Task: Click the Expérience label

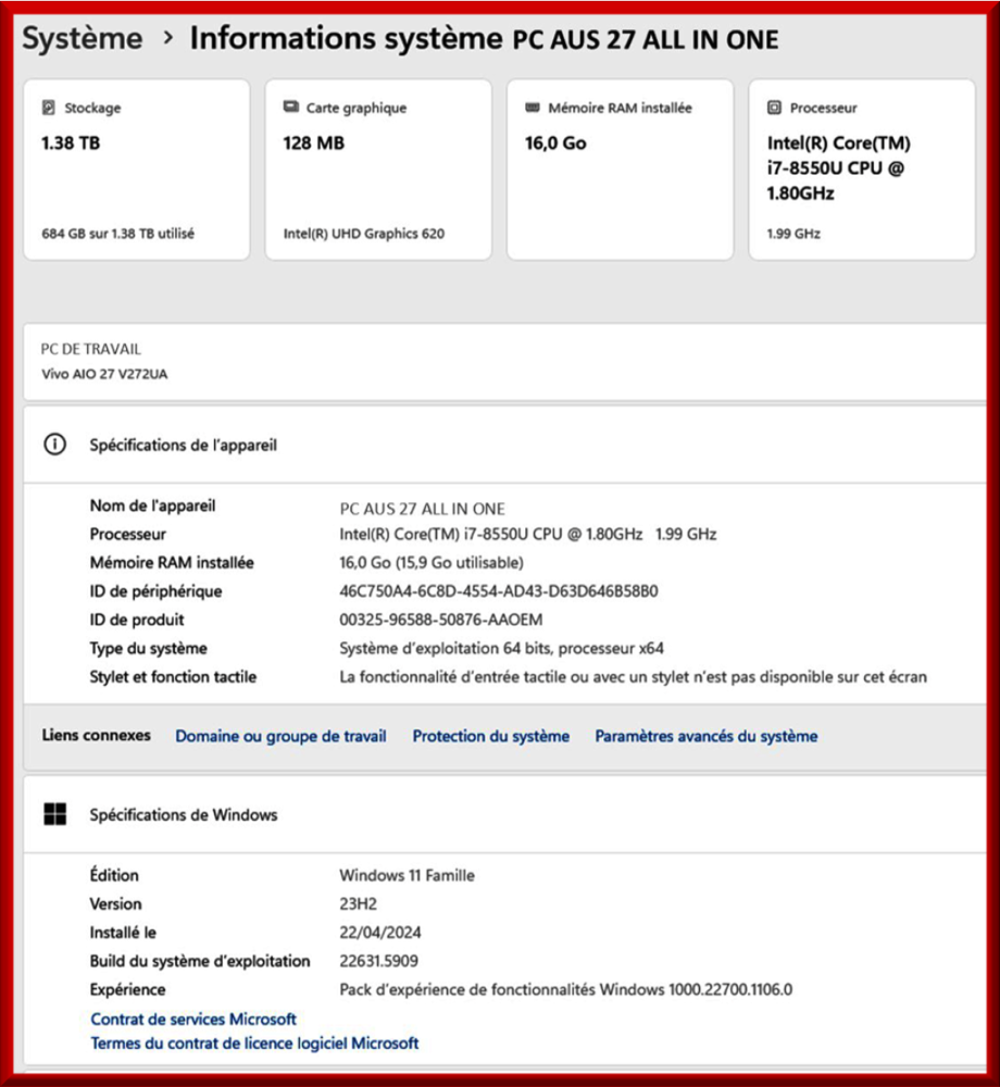Action: [x=128, y=989]
